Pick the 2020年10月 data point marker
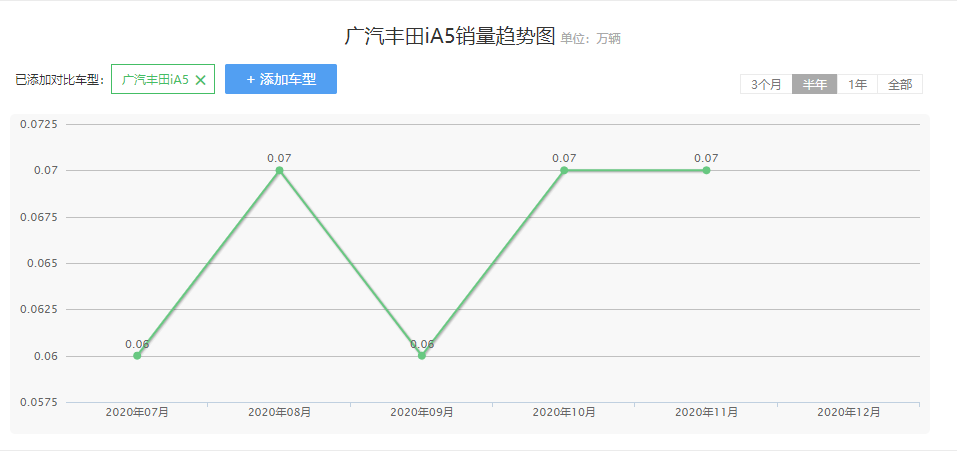This screenshot has width=957, height=451. click(564, 171)
